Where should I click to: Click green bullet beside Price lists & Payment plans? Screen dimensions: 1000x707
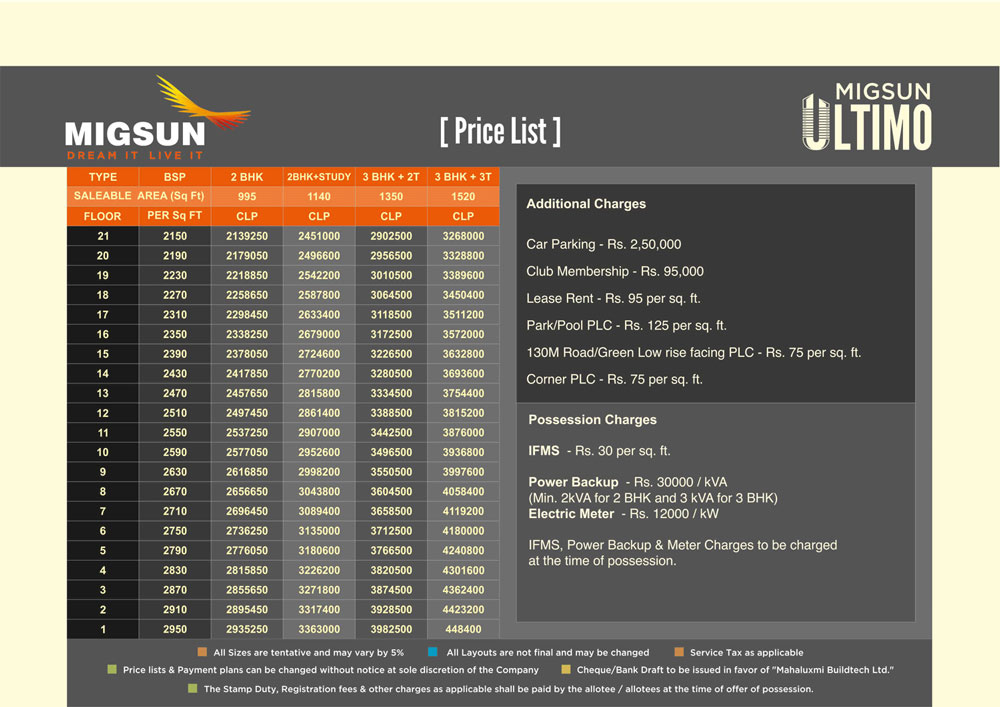112,670
